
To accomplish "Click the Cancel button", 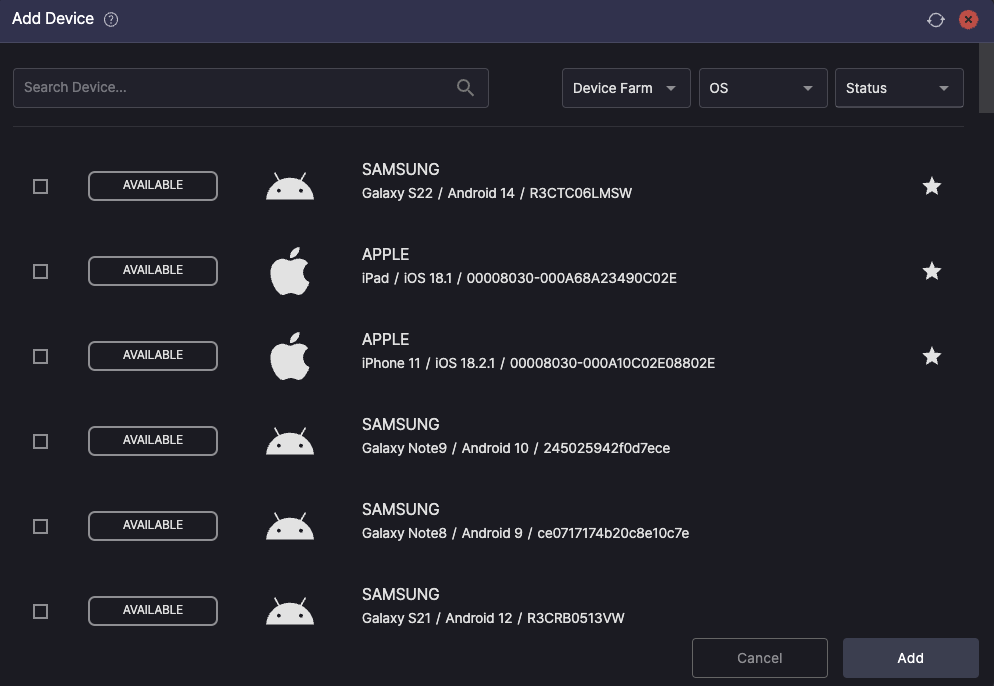I will (759, 658).
